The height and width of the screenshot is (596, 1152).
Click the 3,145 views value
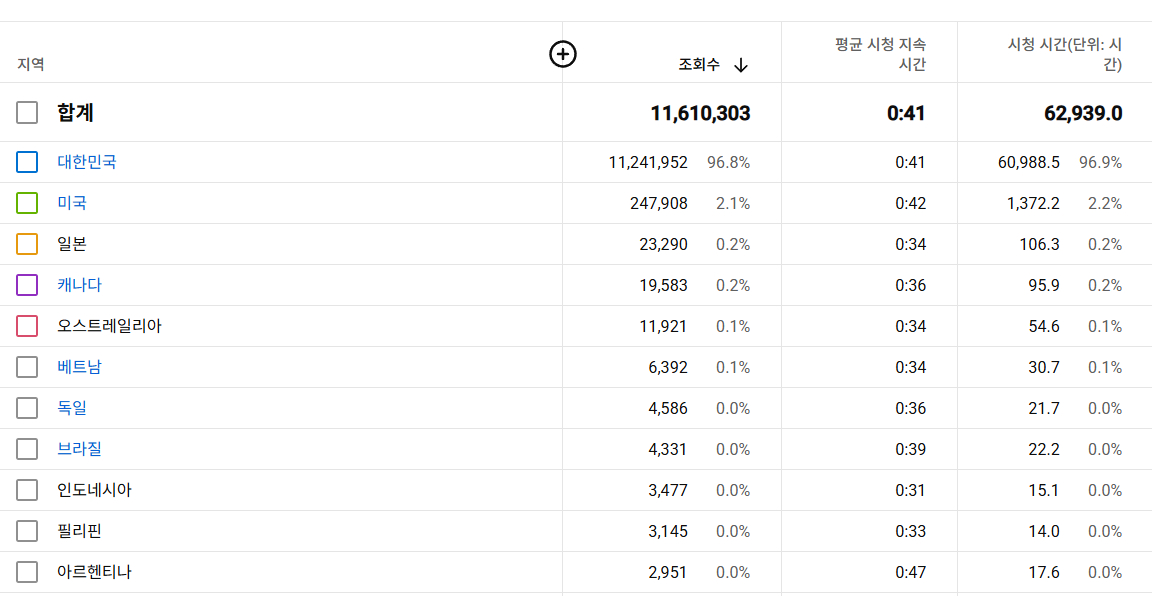[668, 531]
